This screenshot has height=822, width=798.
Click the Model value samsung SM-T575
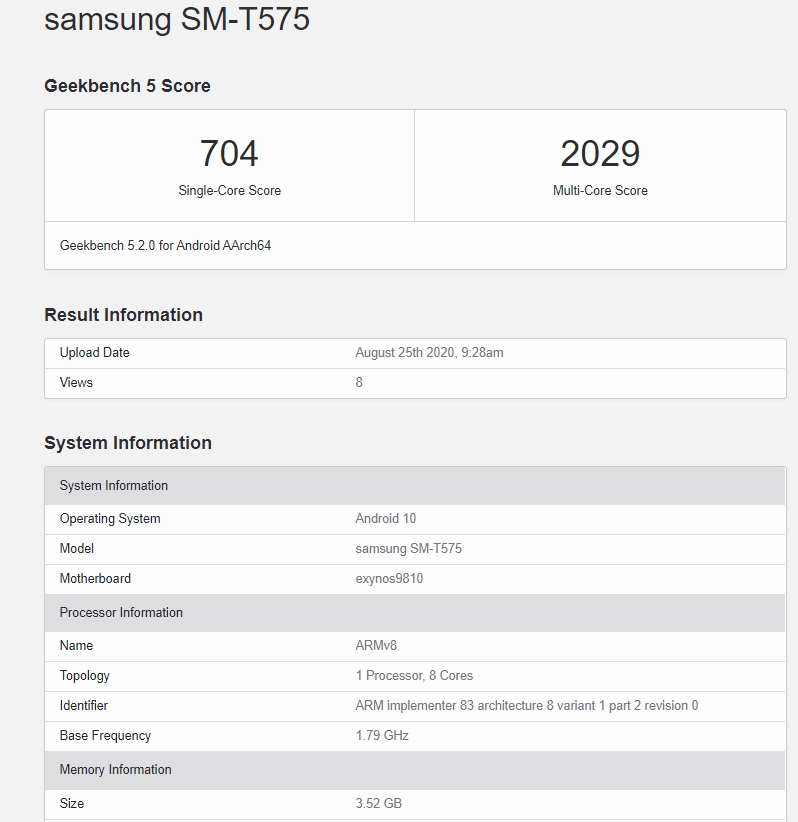click(408, 549)
